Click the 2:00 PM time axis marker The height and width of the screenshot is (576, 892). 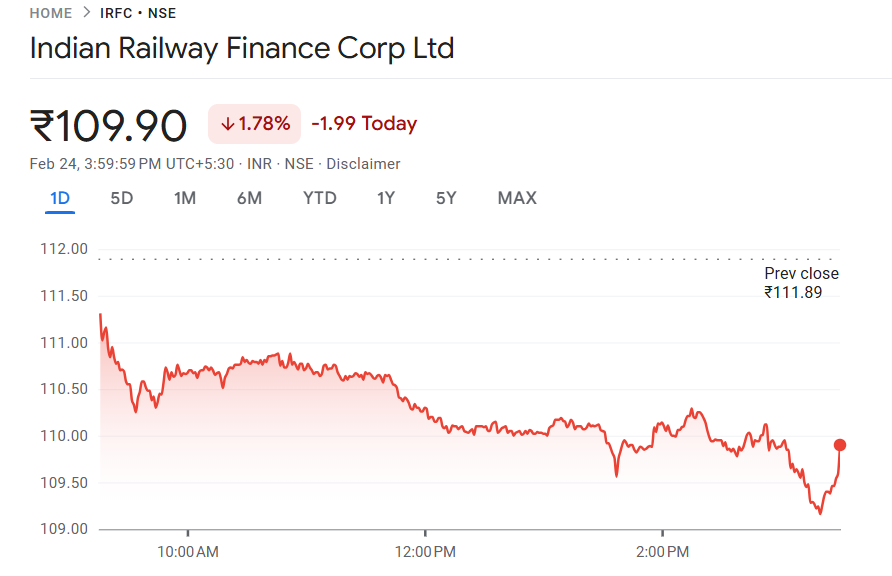point(662,551)
